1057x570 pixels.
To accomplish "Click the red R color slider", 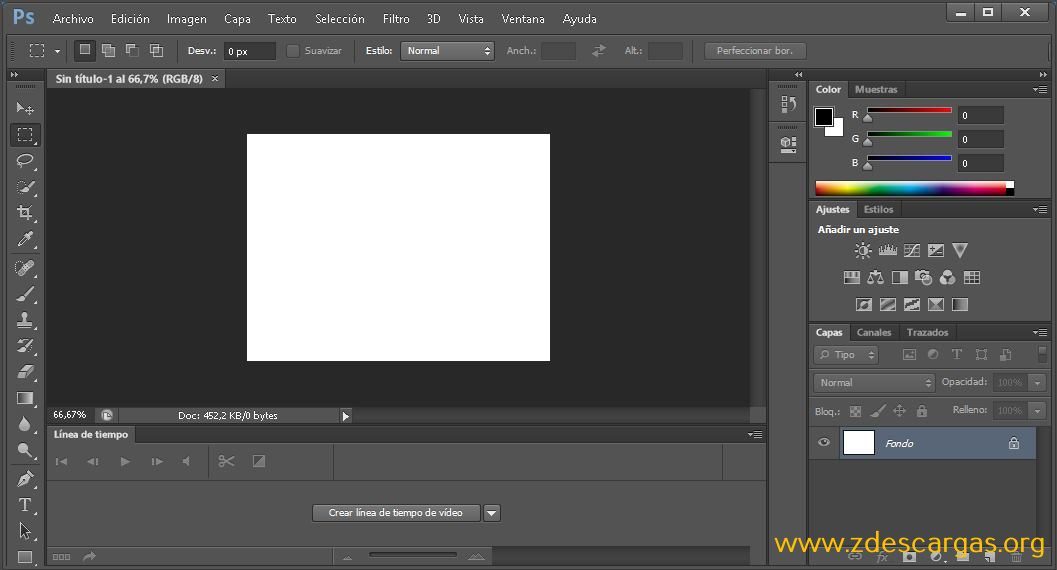I will (x=909, y=110).
